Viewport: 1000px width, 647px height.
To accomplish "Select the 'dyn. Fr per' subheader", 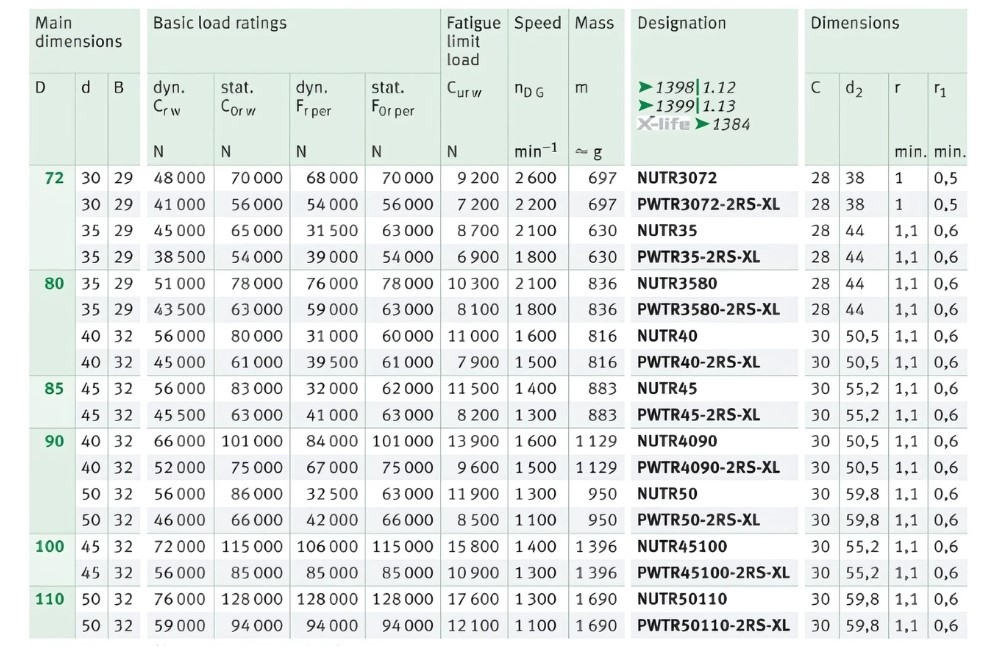I will pos(313,98).
